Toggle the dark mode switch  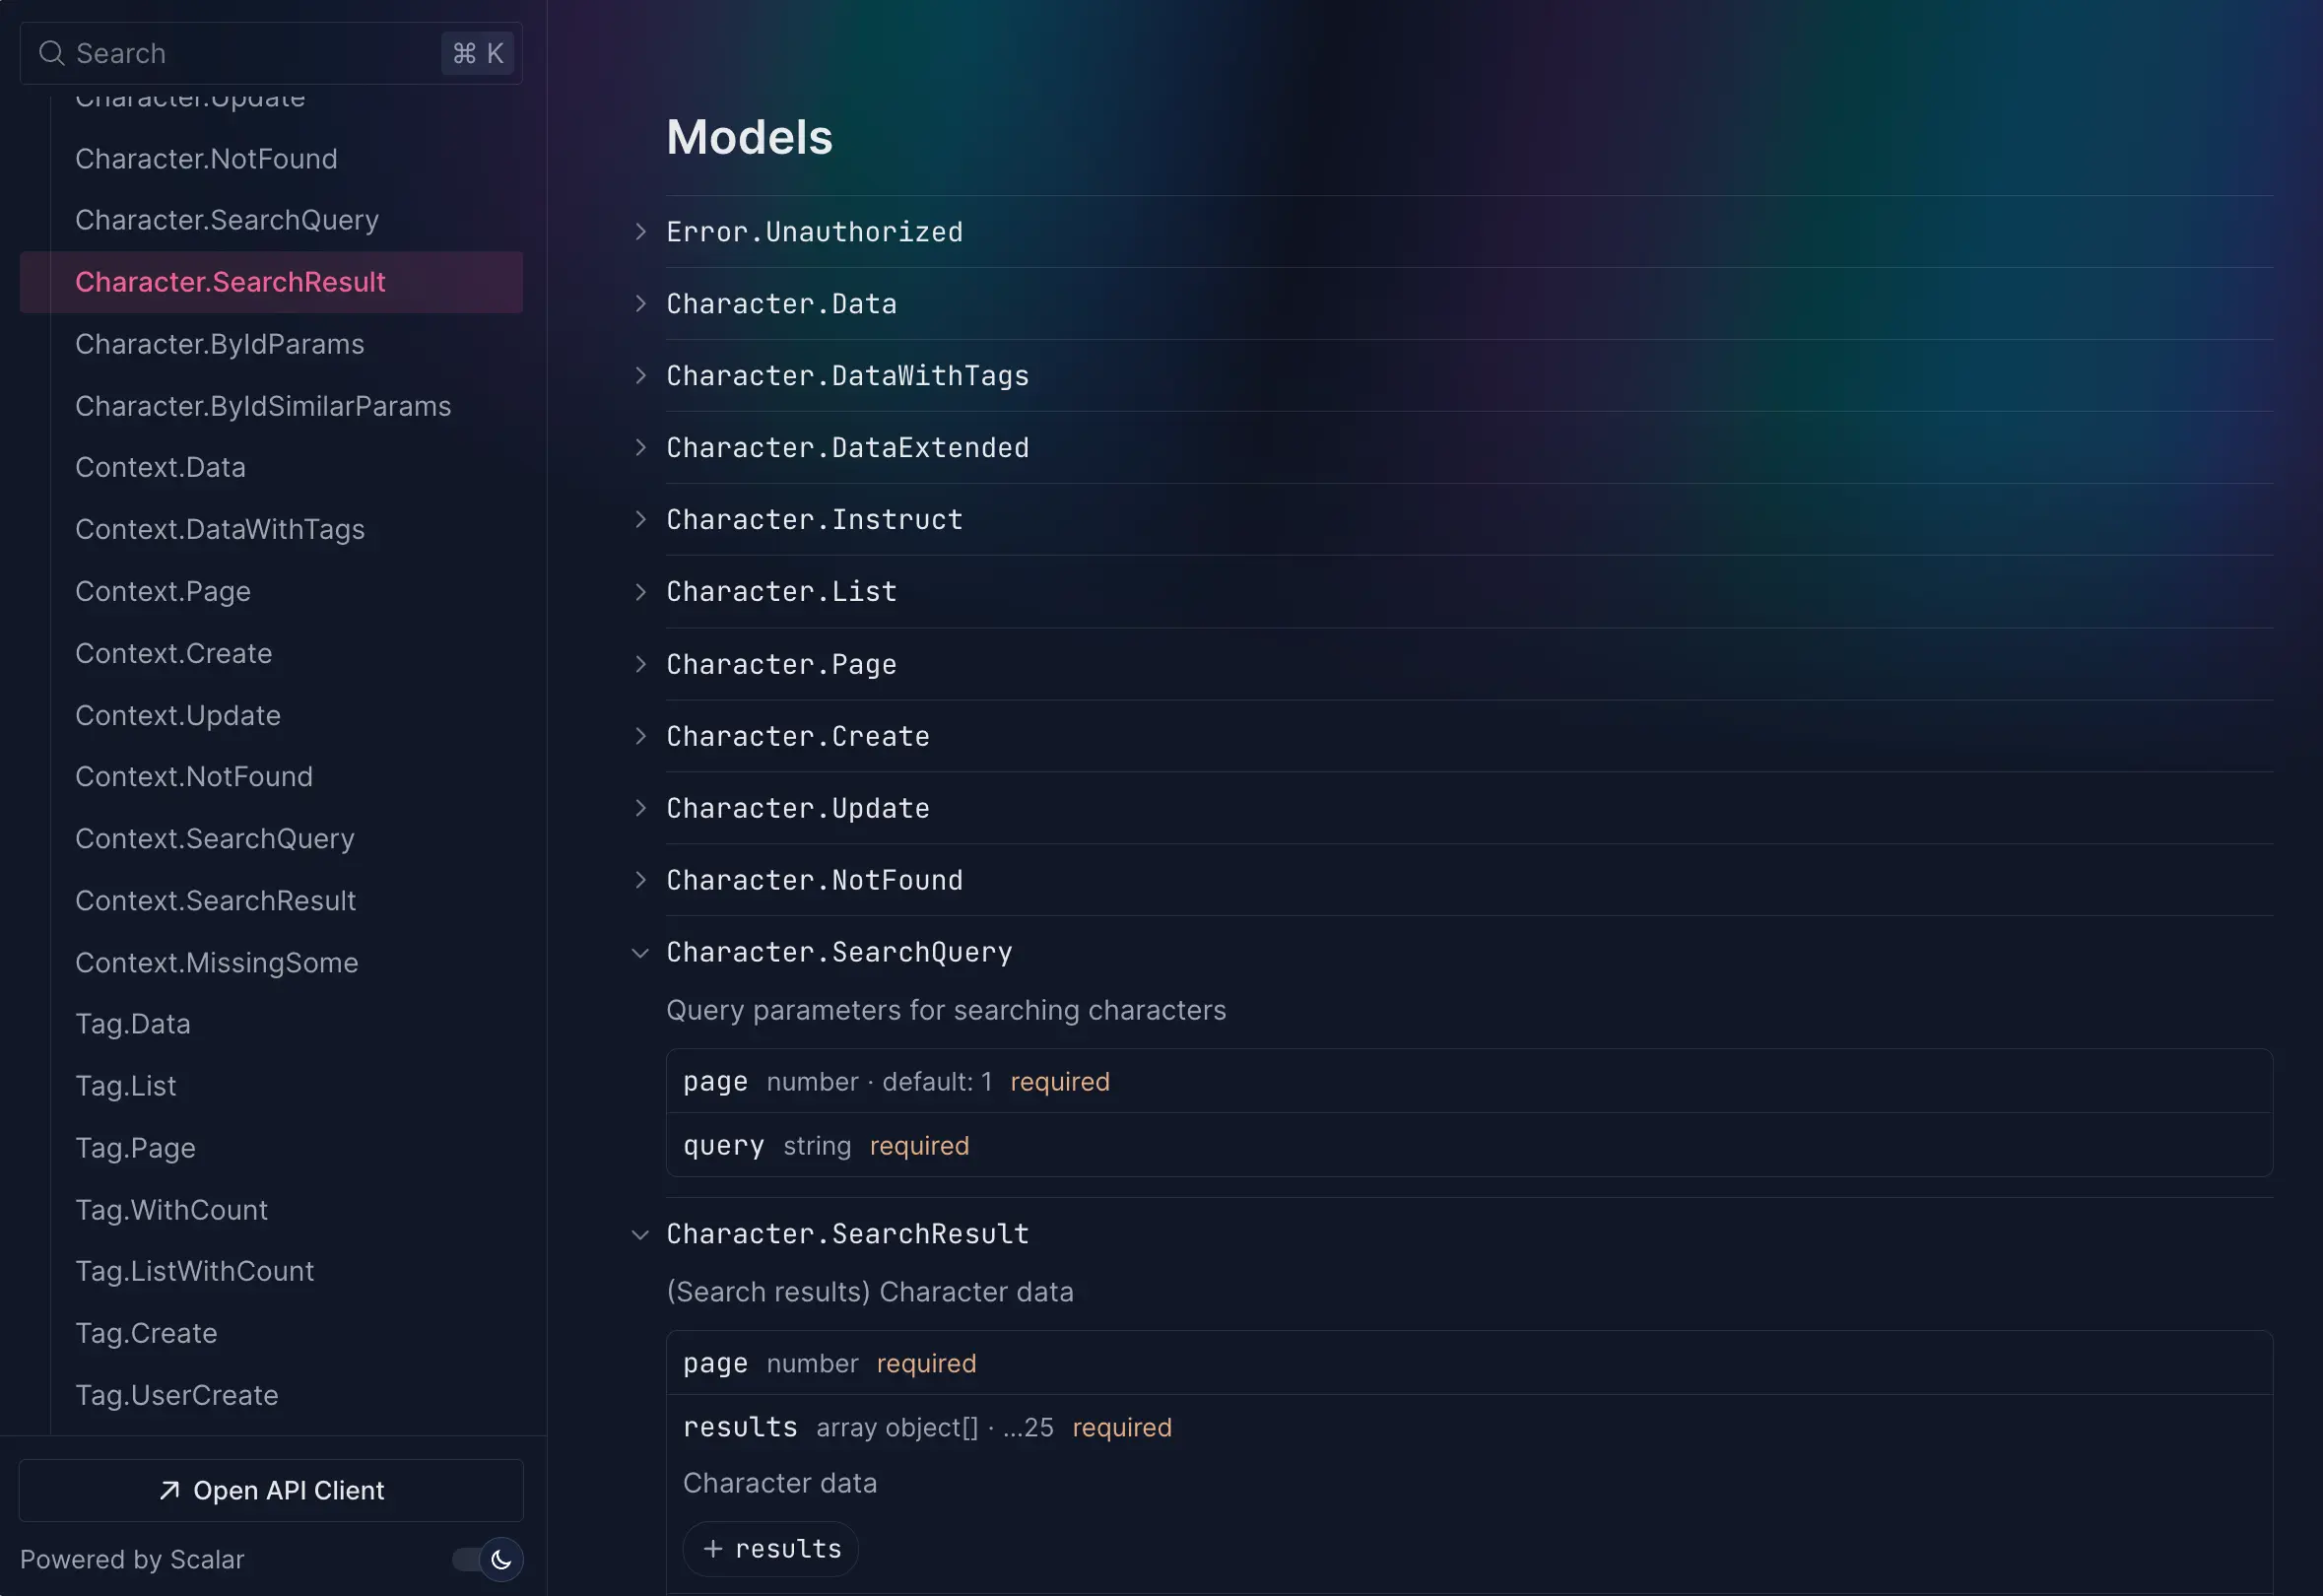tap(470, 1559)
